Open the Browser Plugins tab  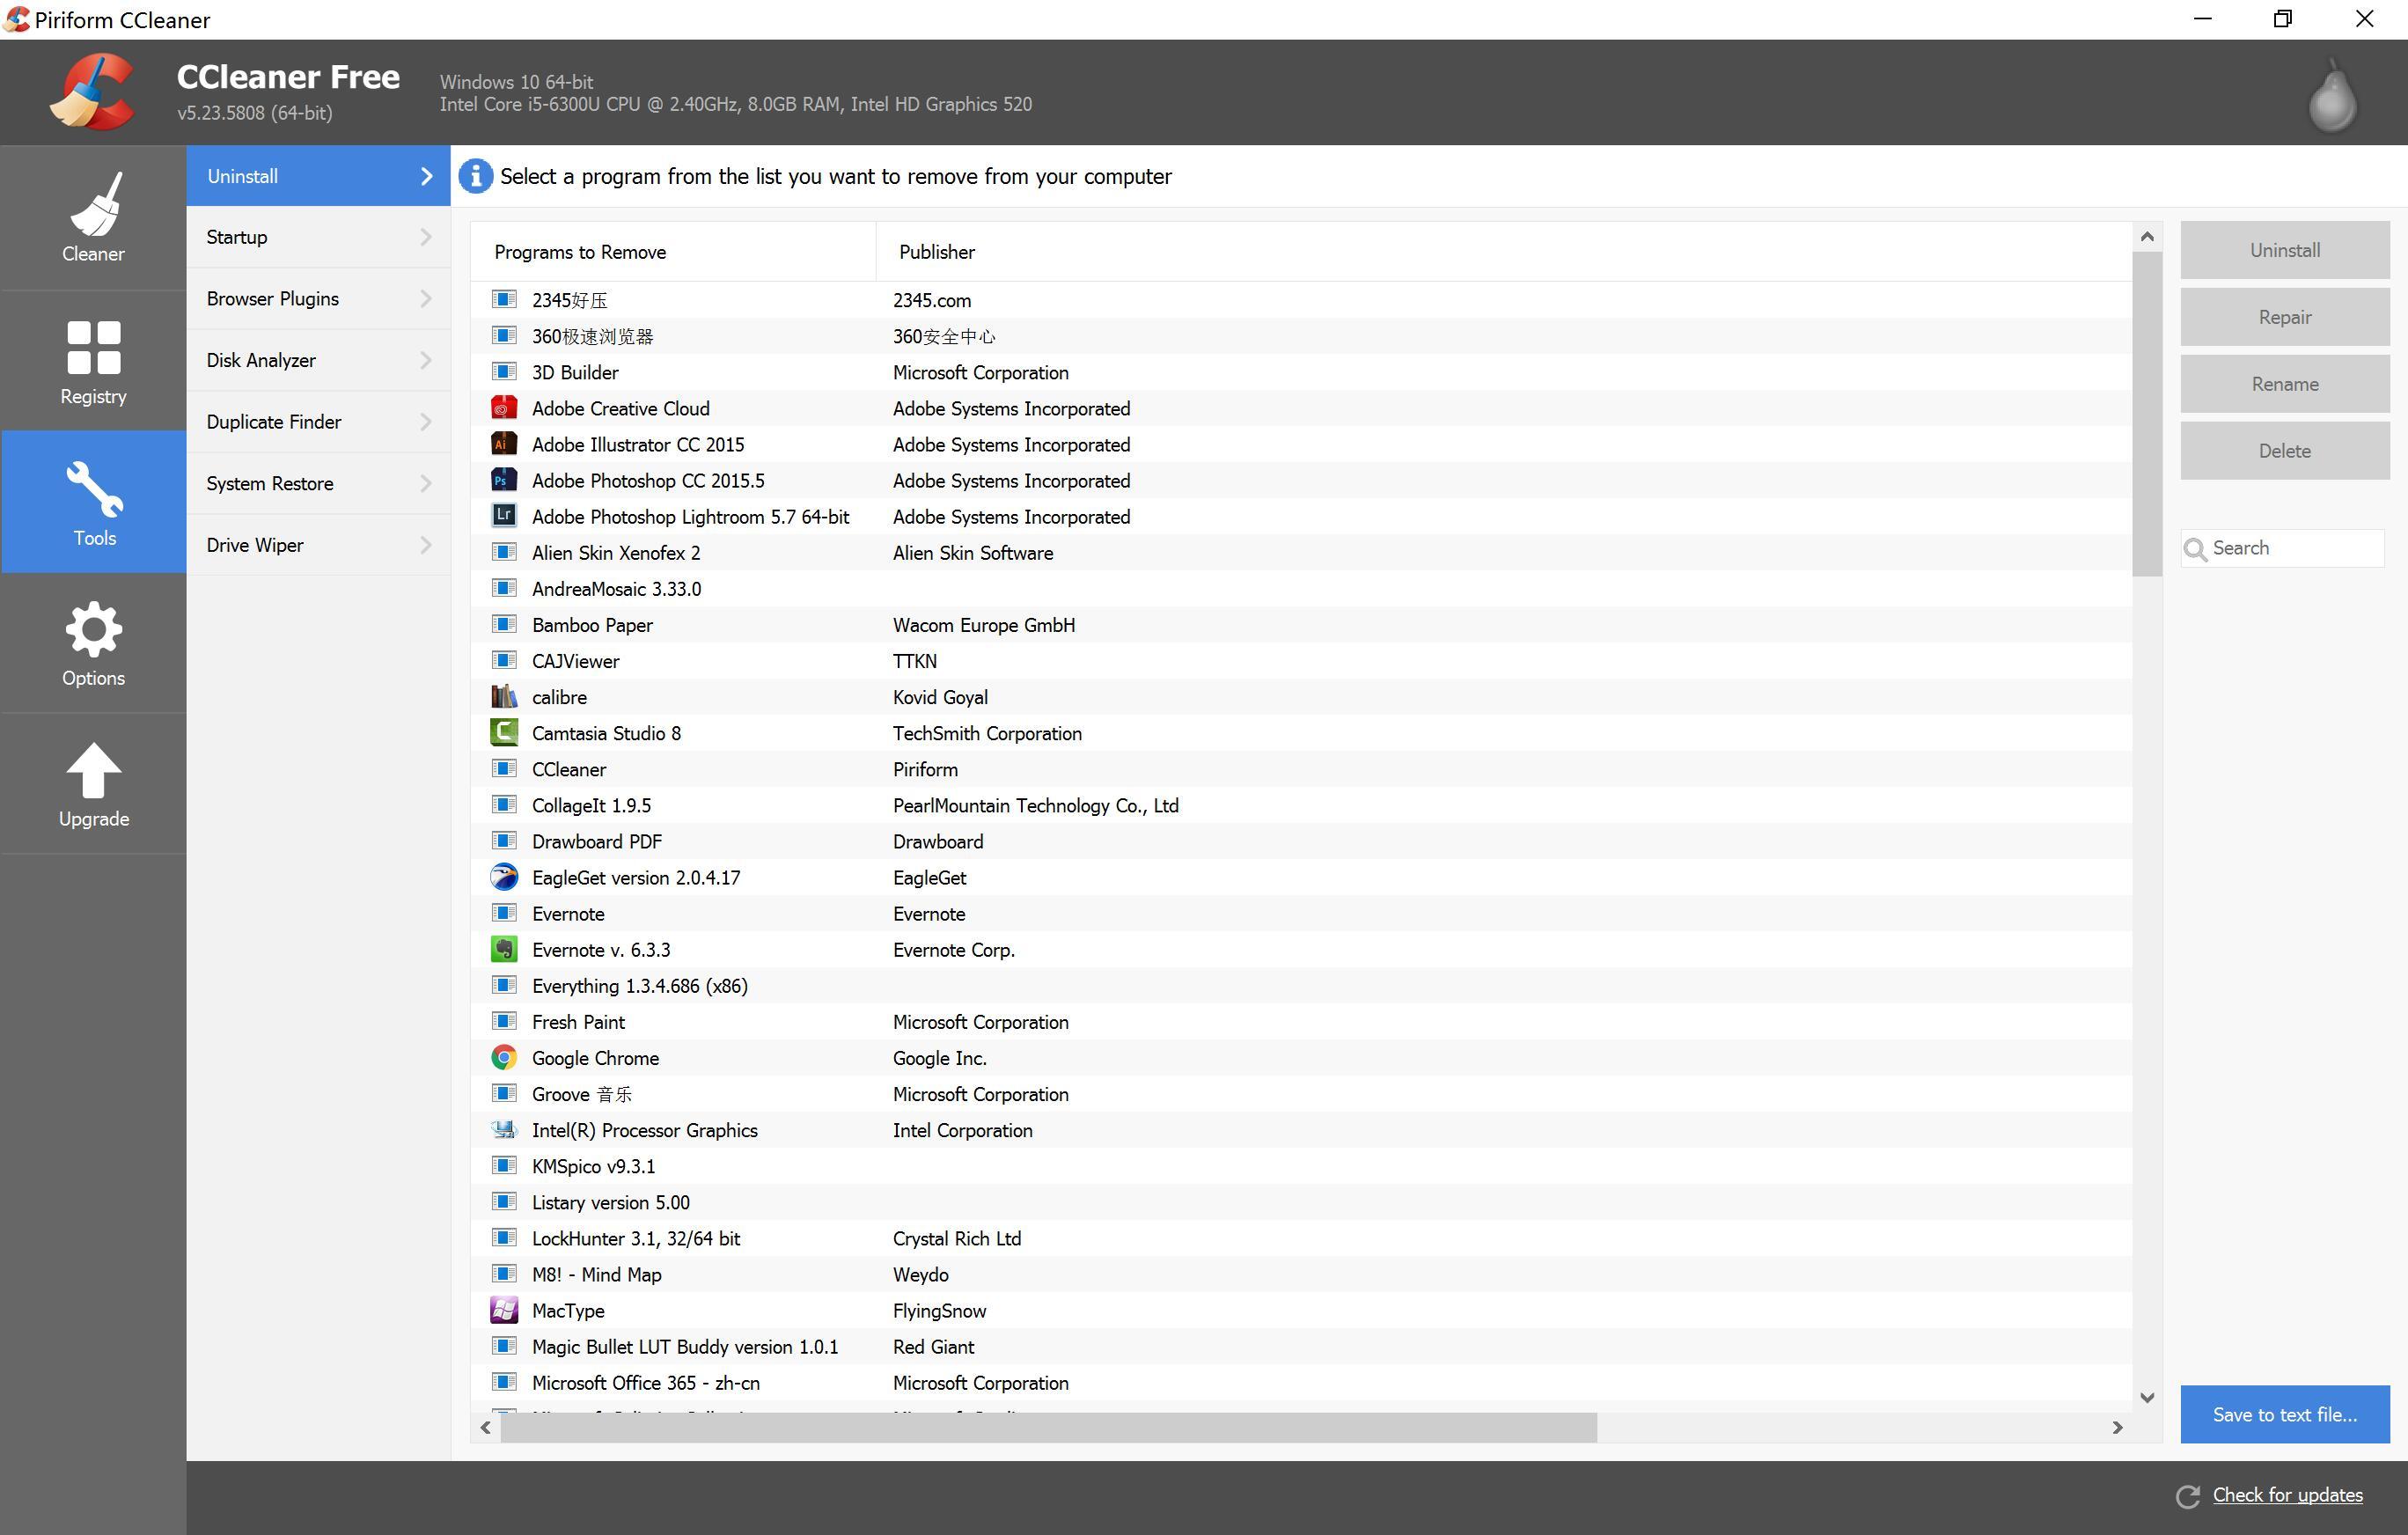pos(273,299)
